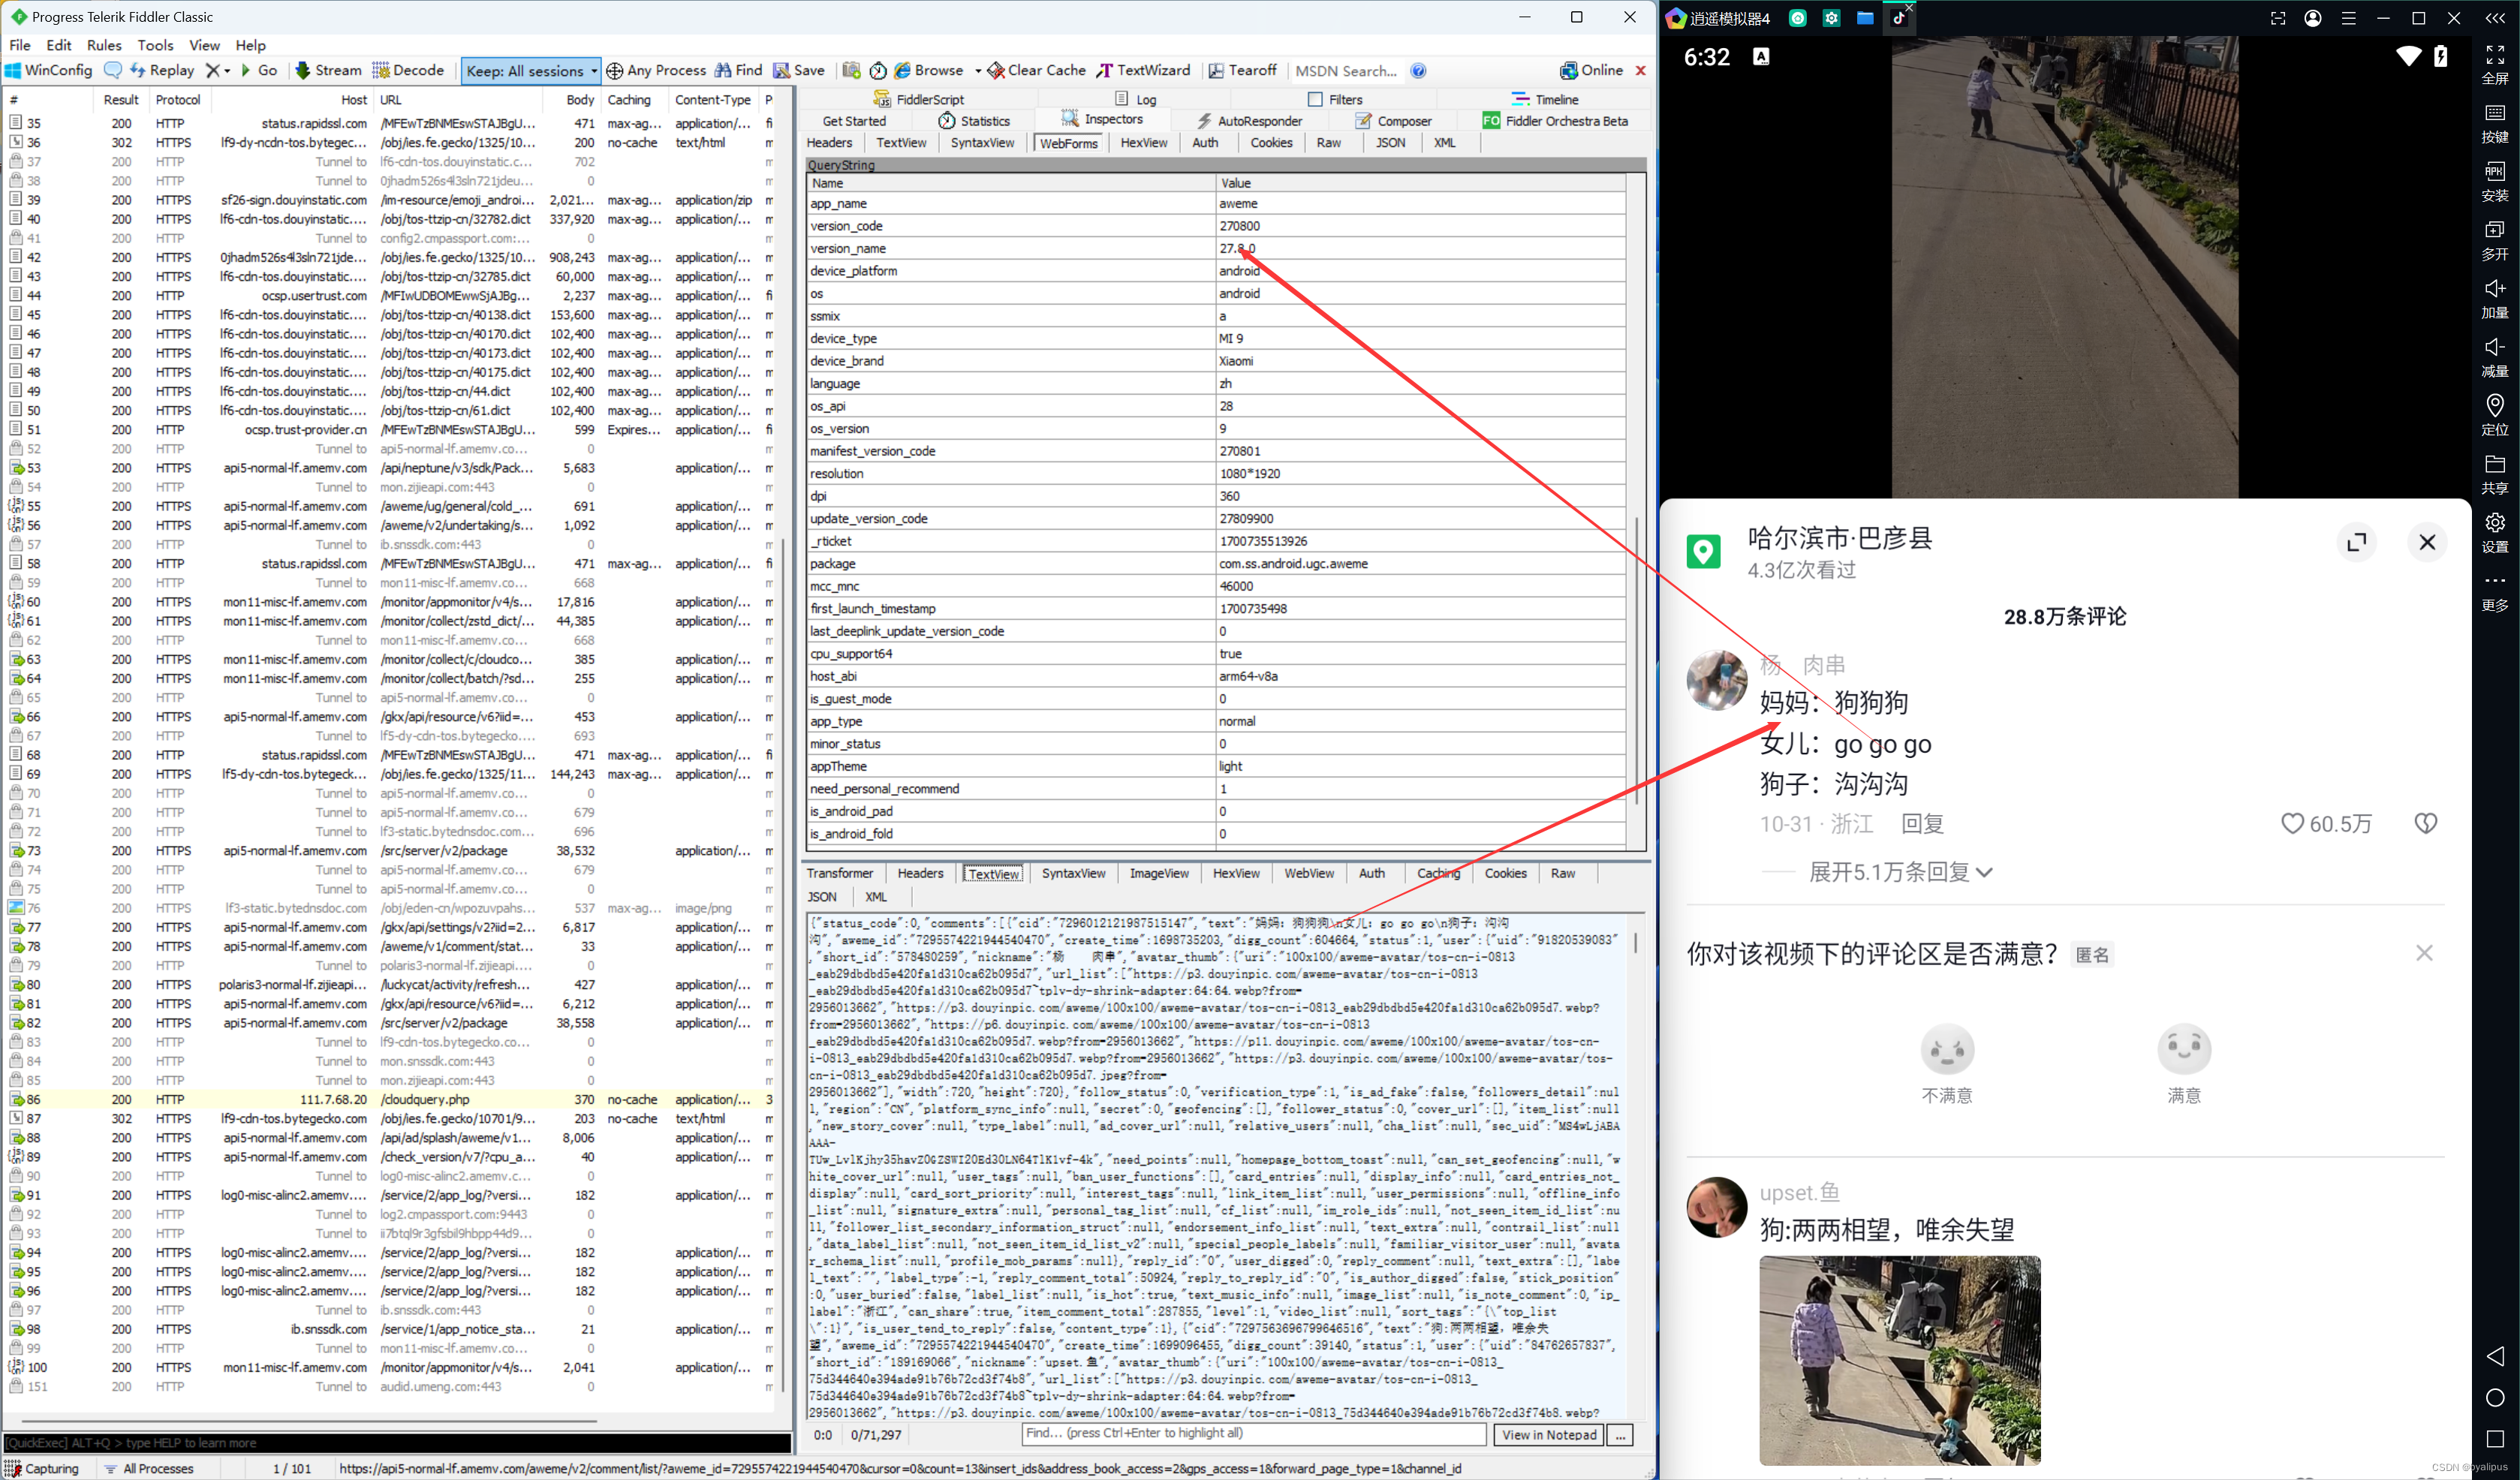Image resolution: width=2520 pixels, height=1480 pixels.
Task: Click 回复 under the first comment
Action: 1921,823
